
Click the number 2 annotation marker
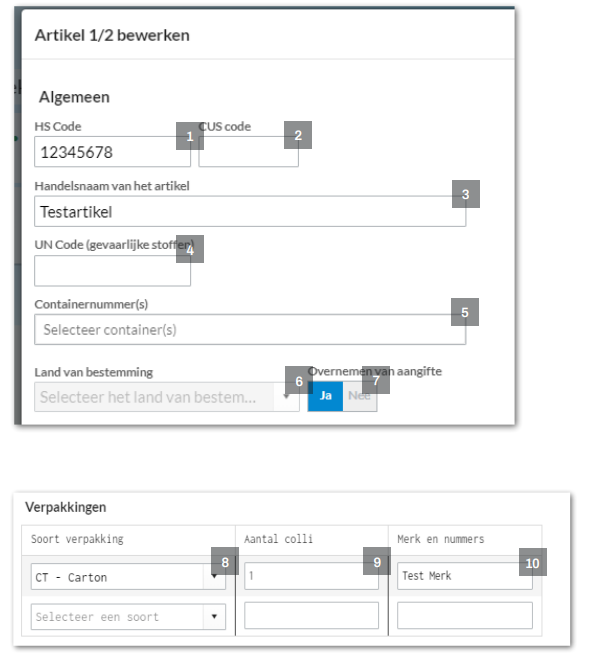298,135
